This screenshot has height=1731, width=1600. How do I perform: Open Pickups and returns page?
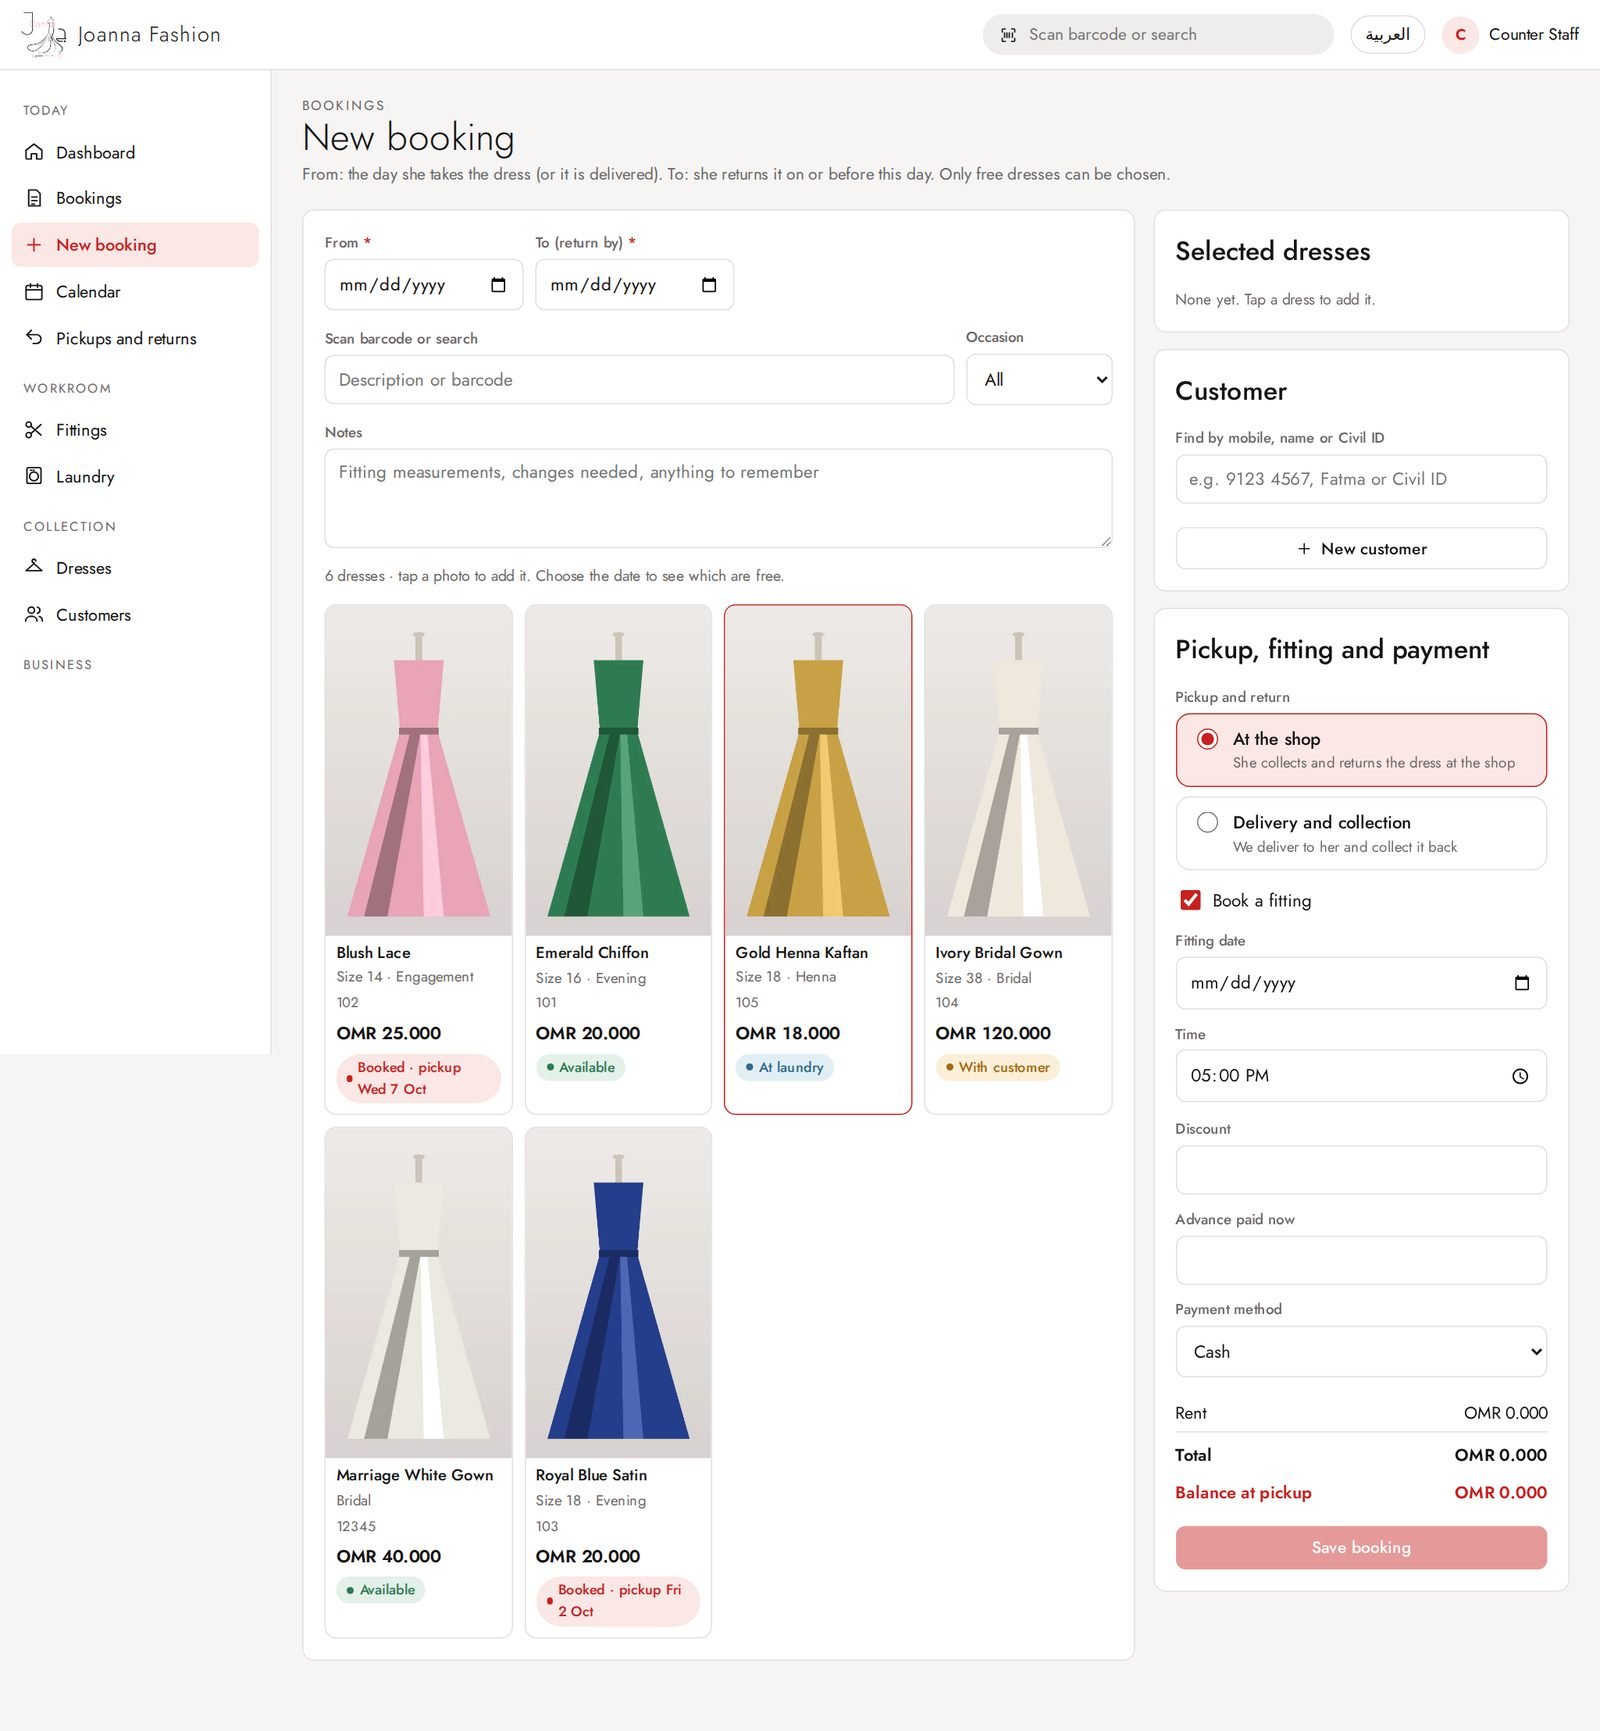pyautogui.click(x=135, y=338)
